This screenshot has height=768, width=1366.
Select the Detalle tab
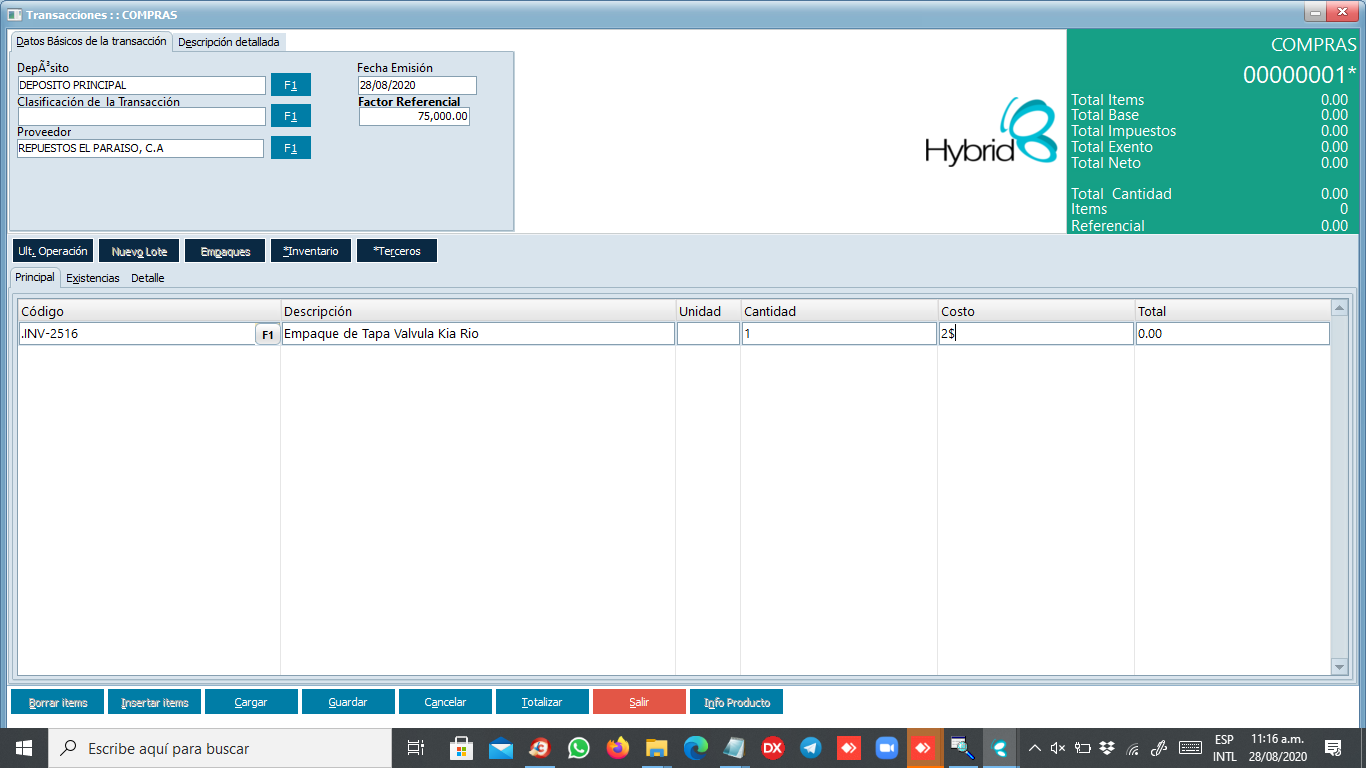click(148, 278)
